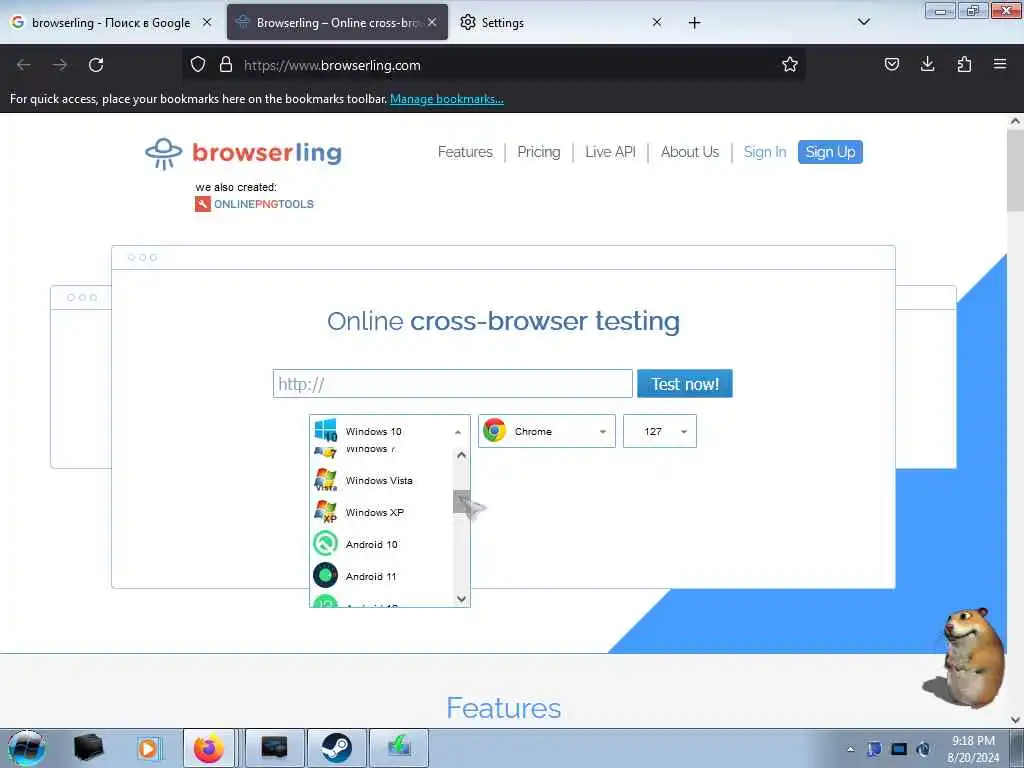Open the Live API nav link
1024x768 pixels.
coord(610,152)
